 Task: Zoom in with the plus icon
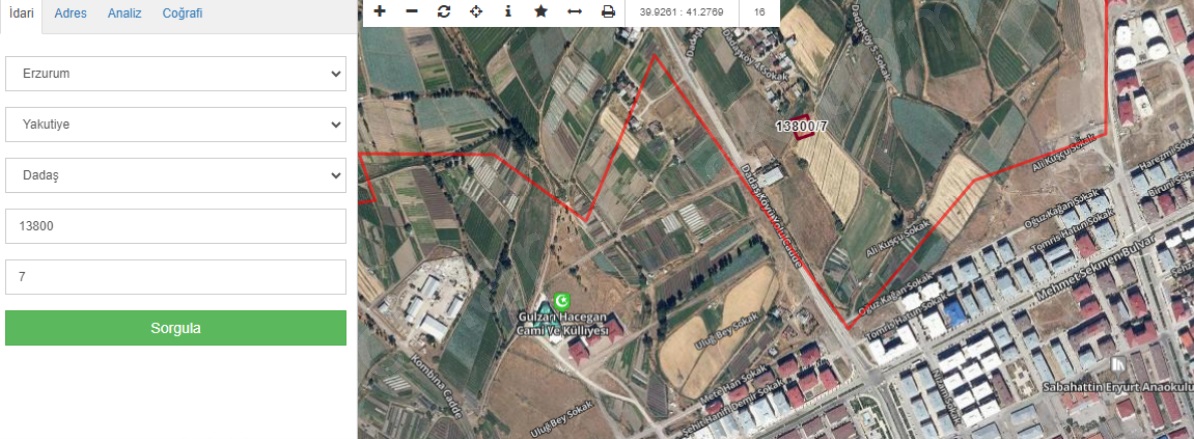[379, 11]
